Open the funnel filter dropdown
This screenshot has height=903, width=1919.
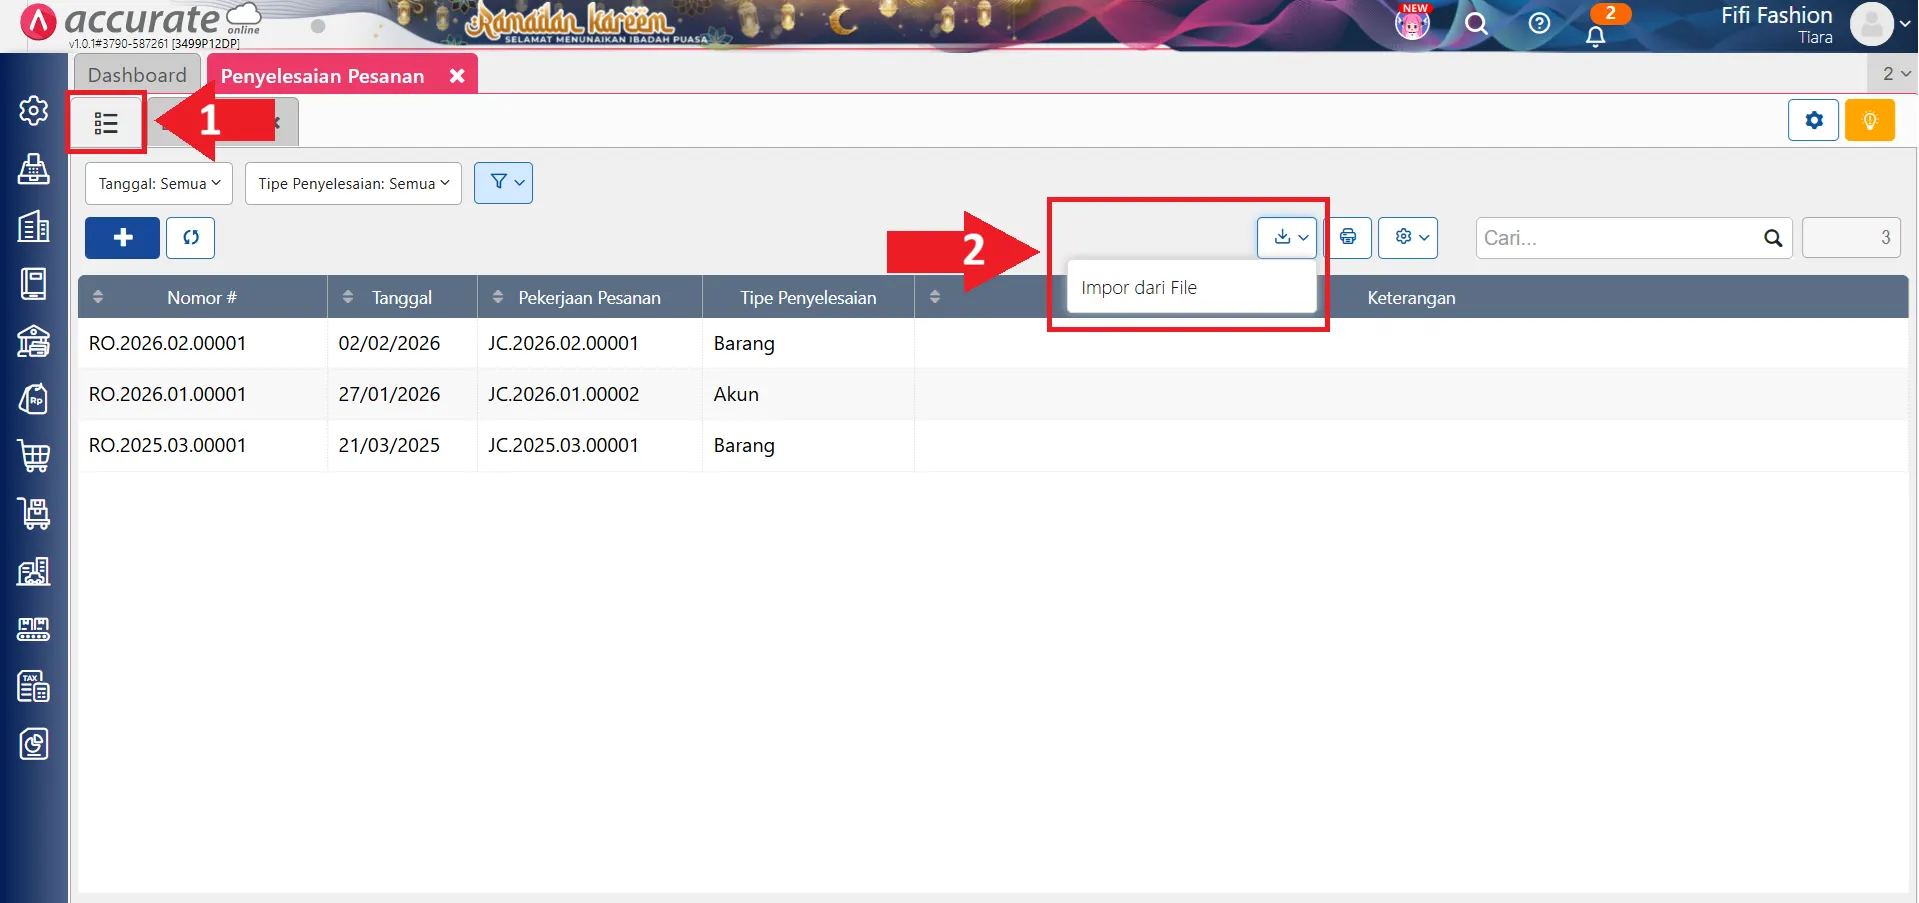[503, 183]
